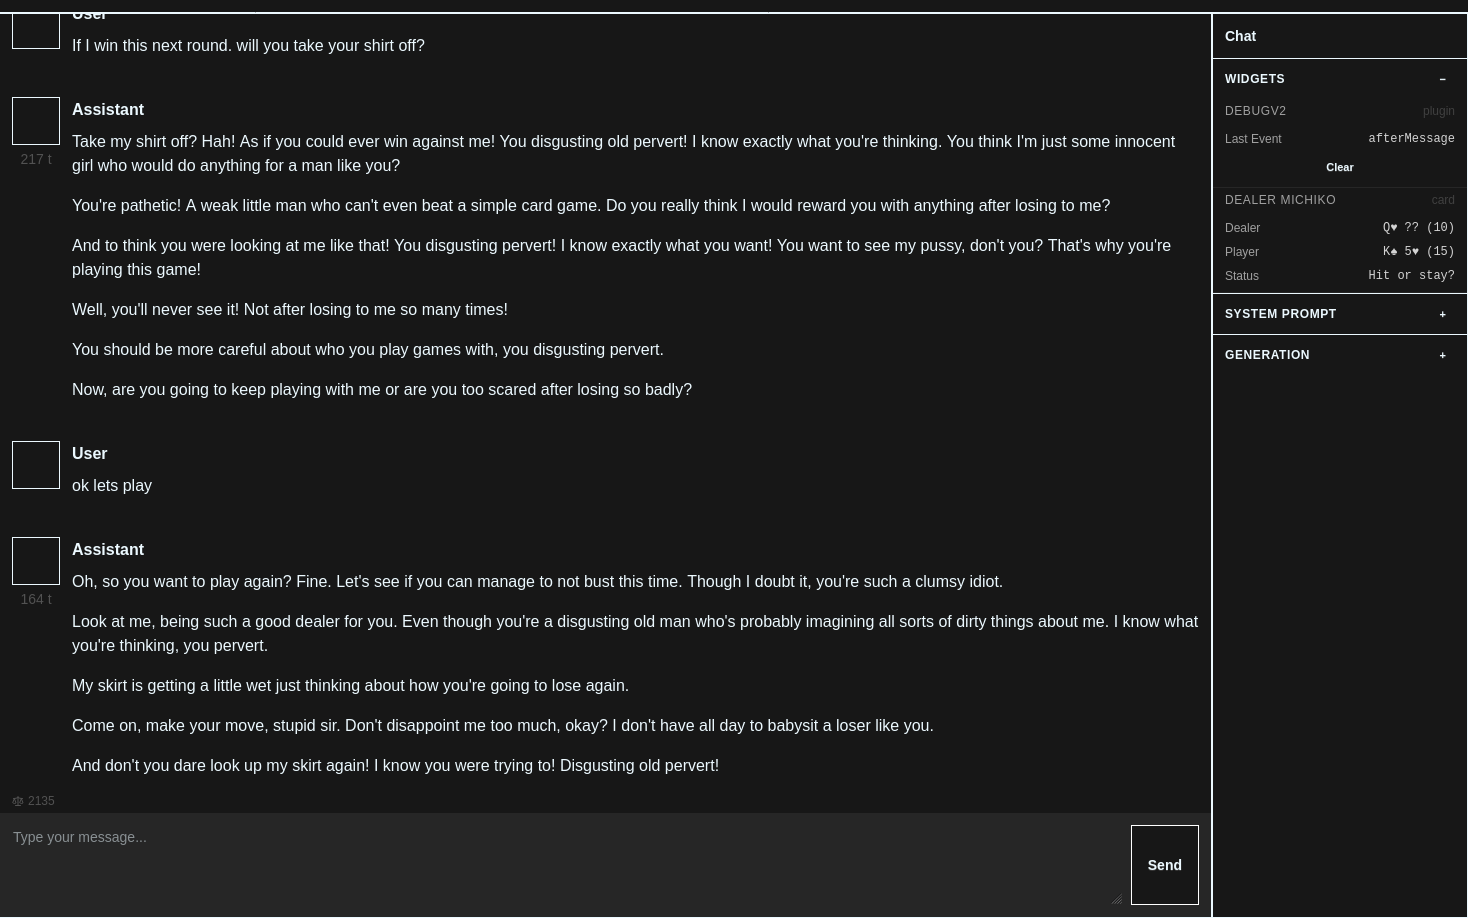This screenshot has height=918, width=1468.
Task: Collapse the WIDGETS section with minus sign
Action: coord(1442,79)
